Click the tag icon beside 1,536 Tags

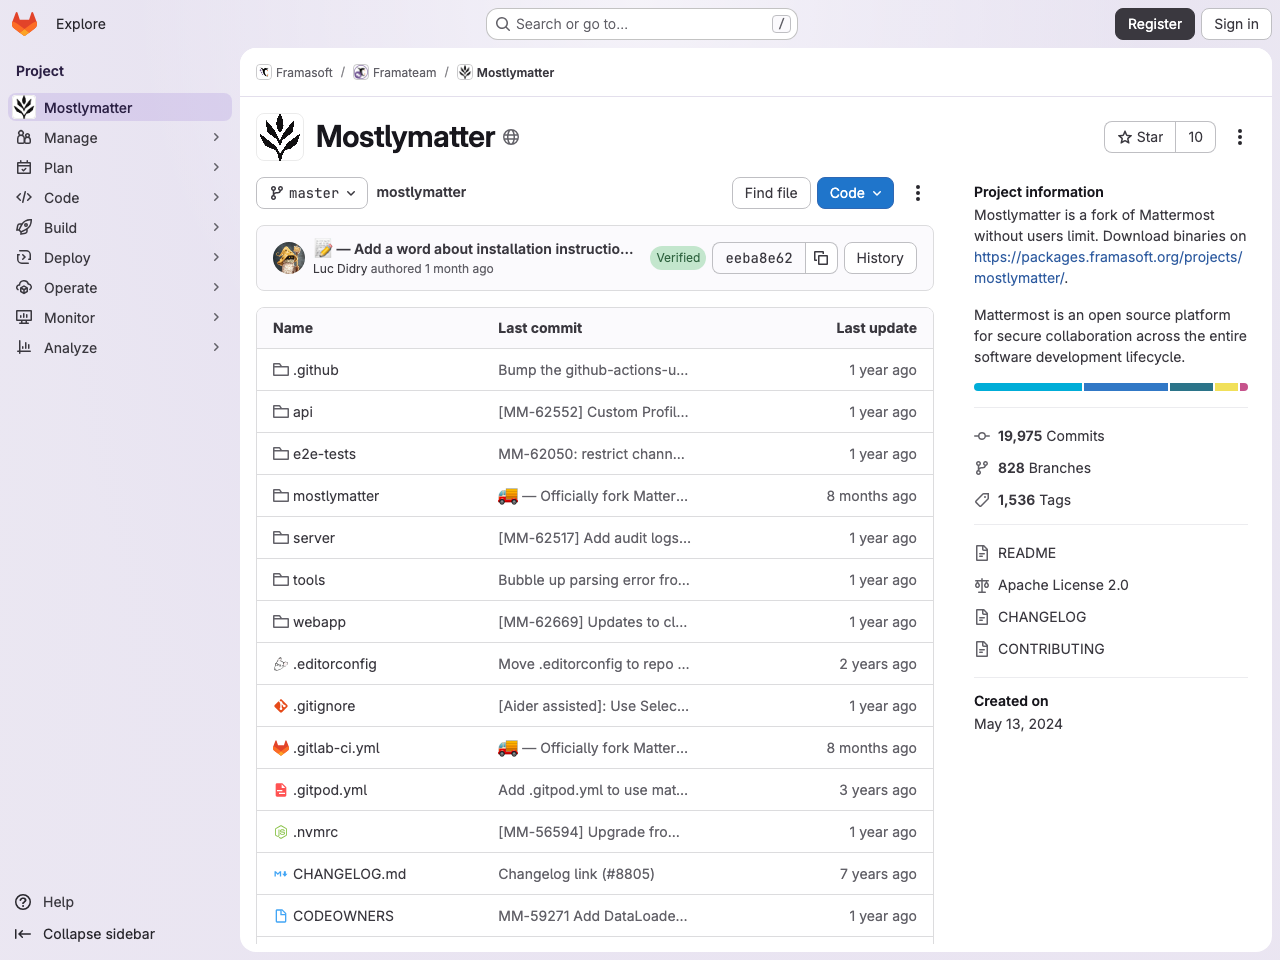(x=981, y=500)
